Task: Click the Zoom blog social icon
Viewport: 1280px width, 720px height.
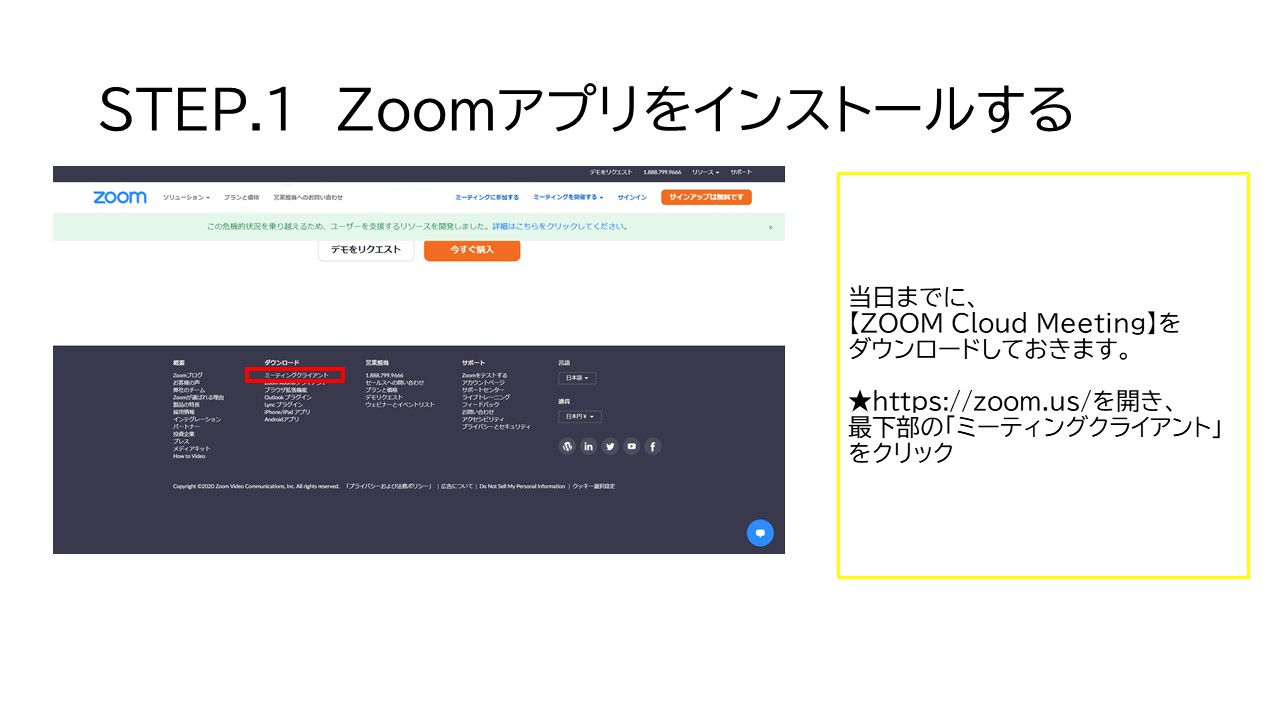Action: [x=567, y=446]
